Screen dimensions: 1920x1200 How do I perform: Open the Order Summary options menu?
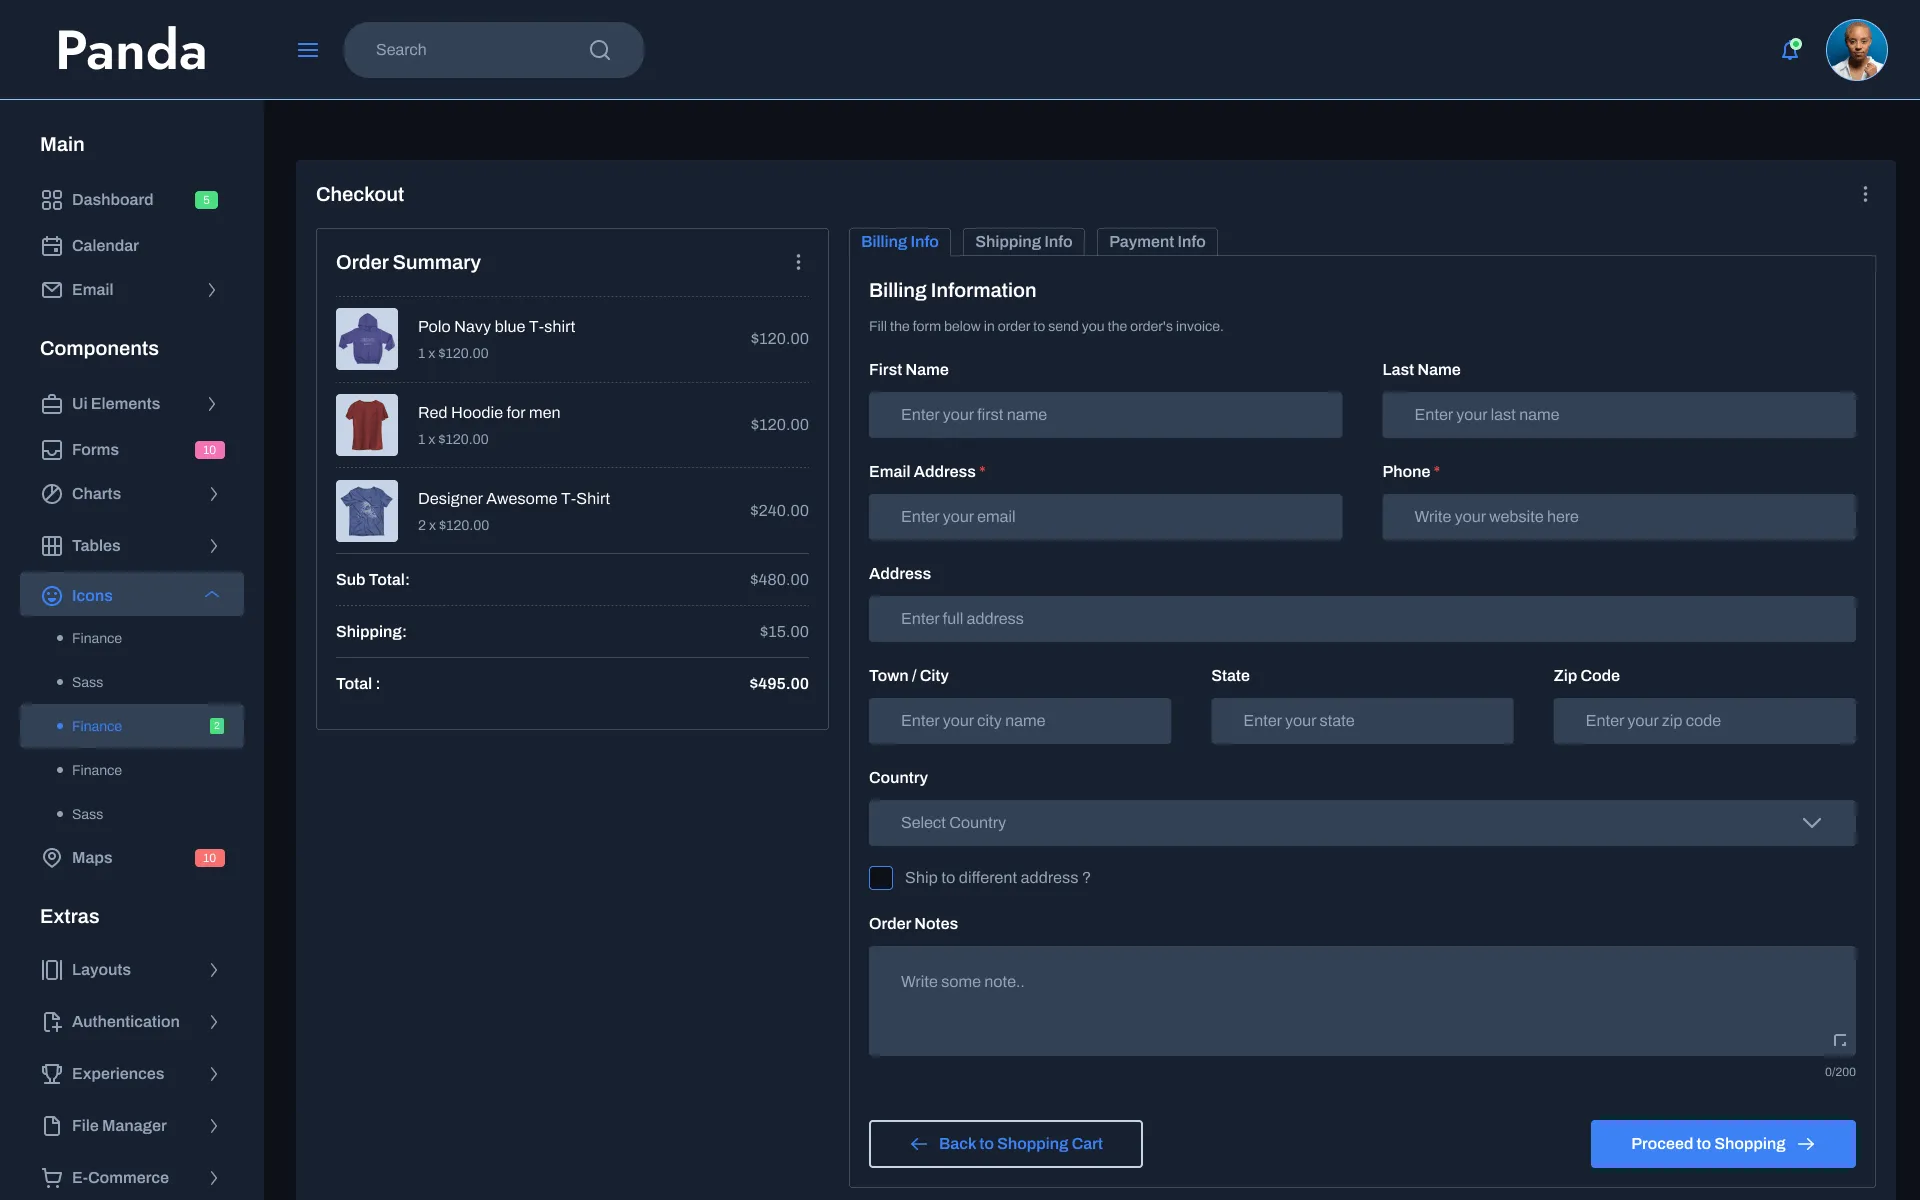798,261
